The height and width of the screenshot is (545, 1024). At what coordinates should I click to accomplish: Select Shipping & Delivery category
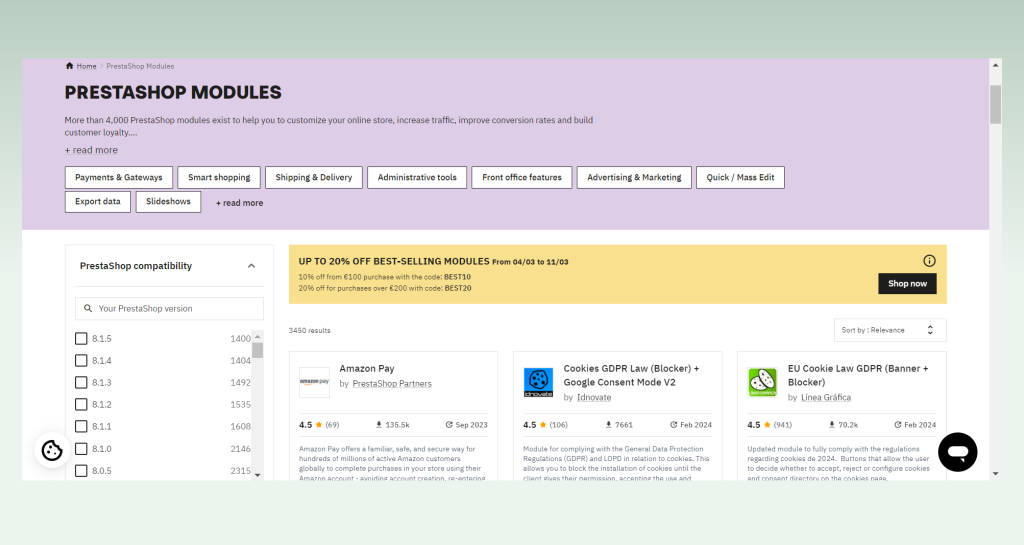tap(313, 178)
